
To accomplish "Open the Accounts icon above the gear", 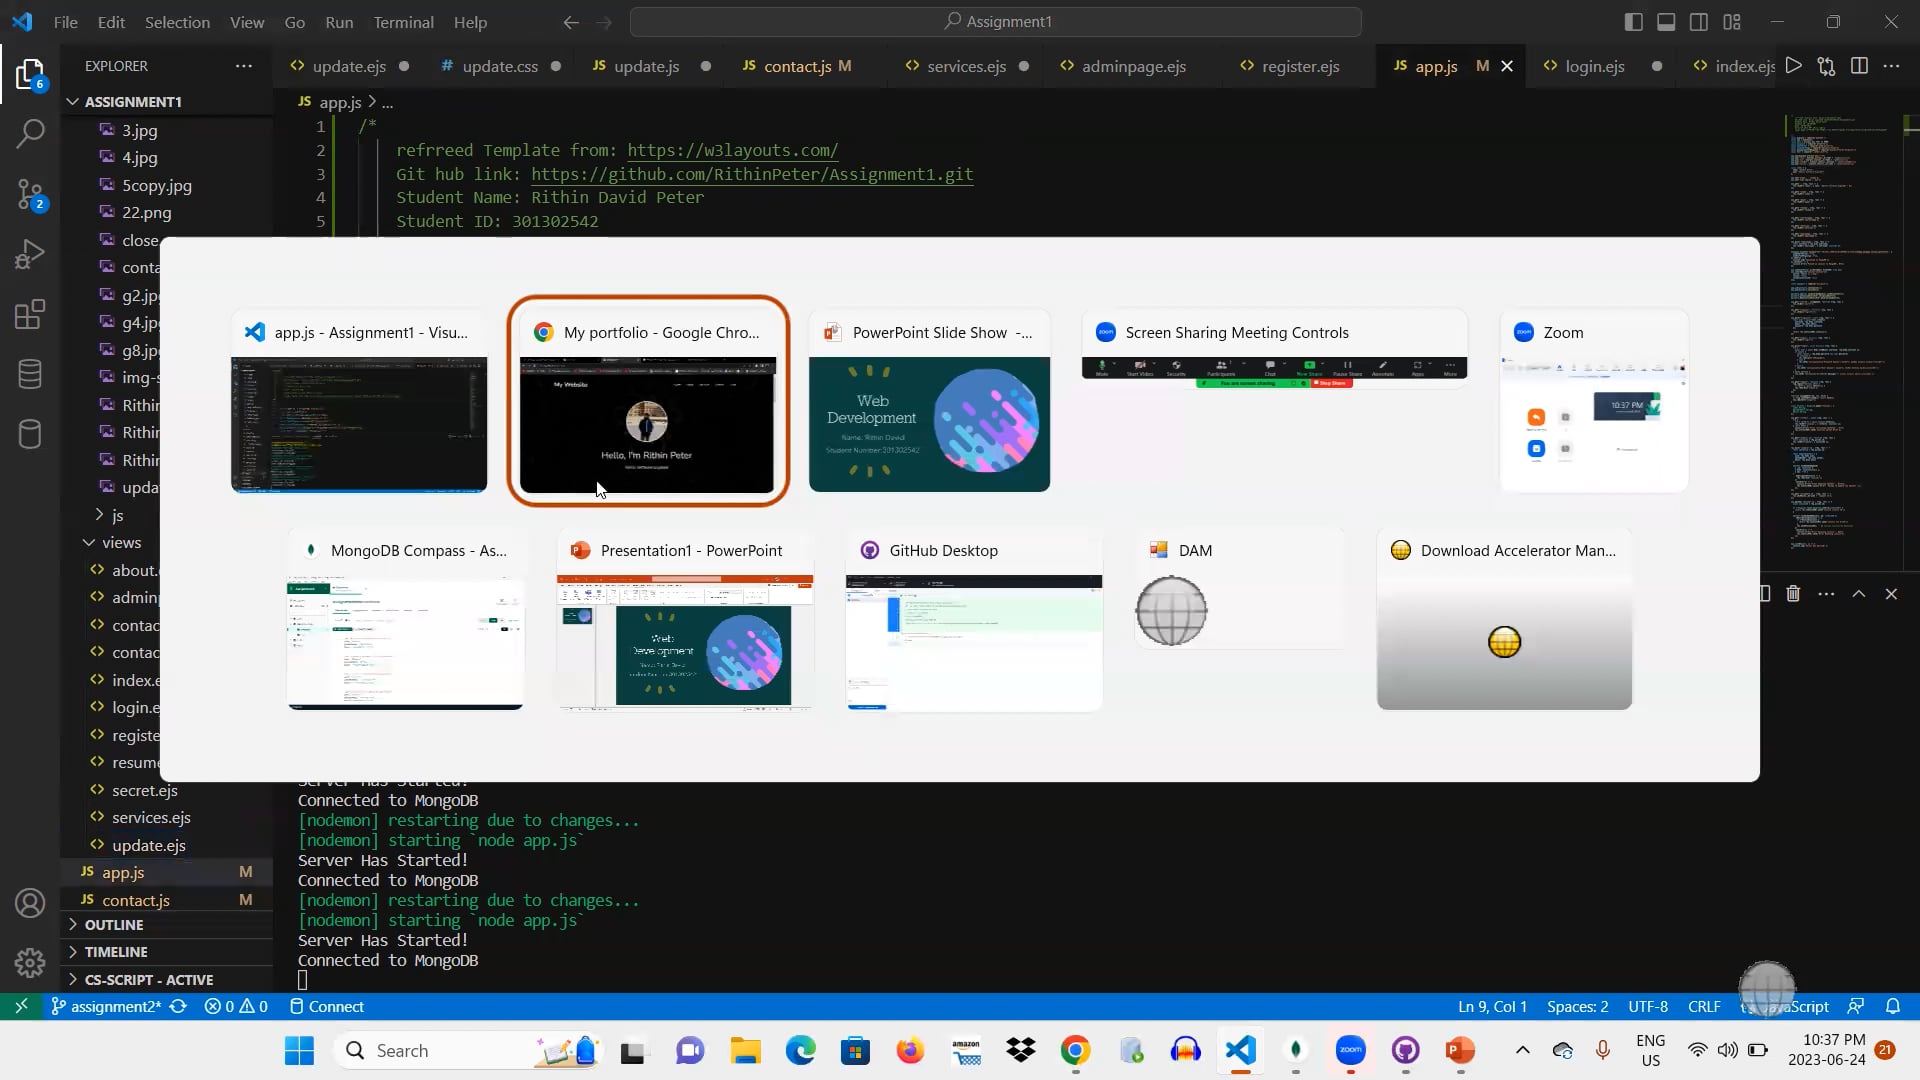I will click(30, 902).
